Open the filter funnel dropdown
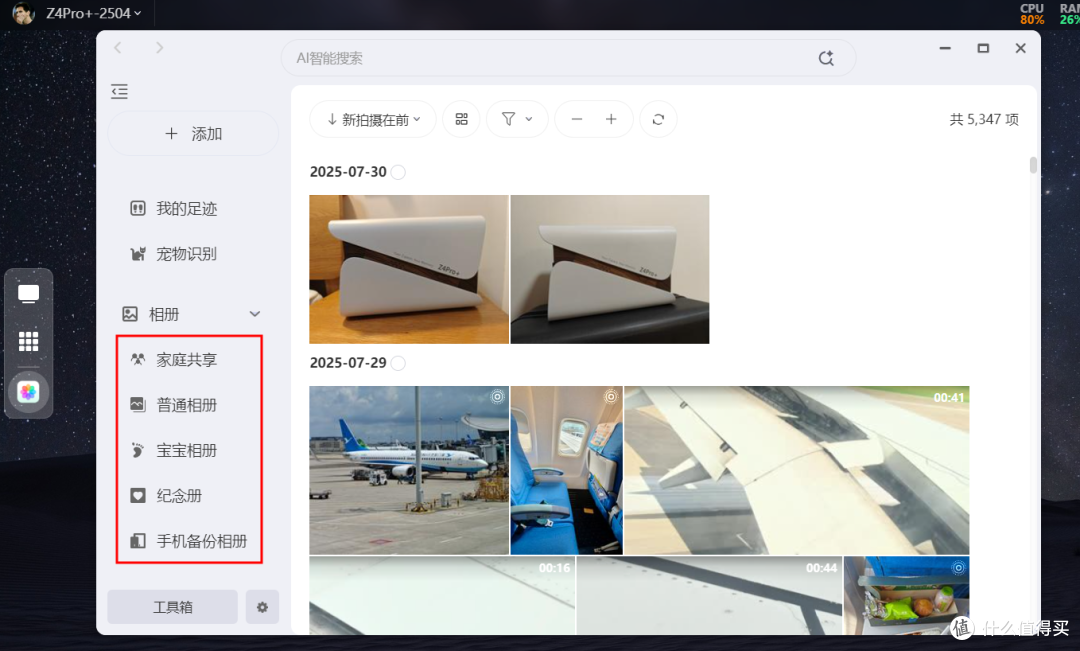Screen dimensions: 1080x651 [x=517, y=120]
